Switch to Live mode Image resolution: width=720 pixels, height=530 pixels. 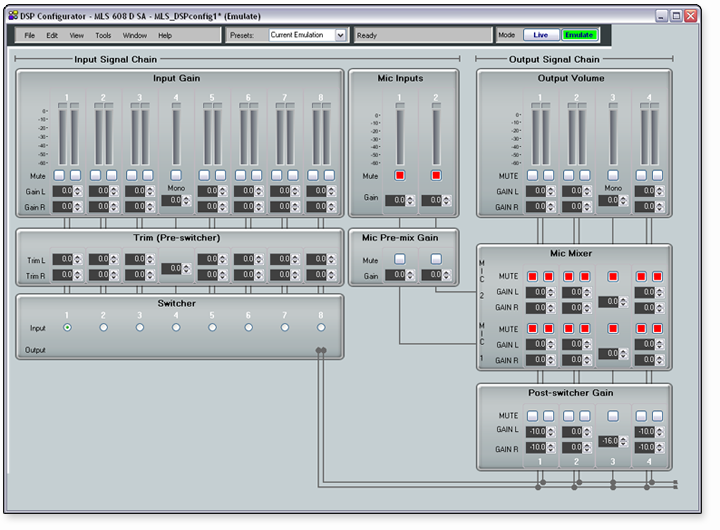[x=540, y=35]
